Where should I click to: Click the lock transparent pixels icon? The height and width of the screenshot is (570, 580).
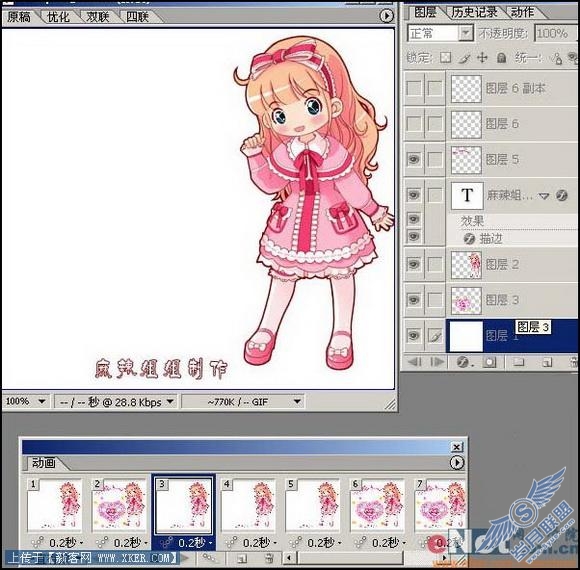(445, 58)
